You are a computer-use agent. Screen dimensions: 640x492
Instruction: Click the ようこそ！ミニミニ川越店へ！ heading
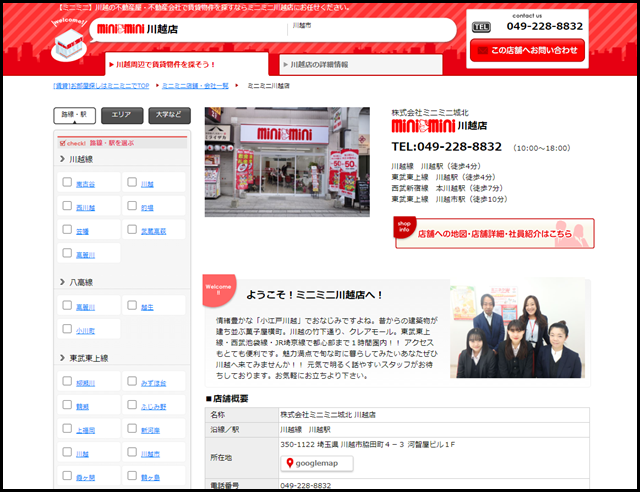click(314, 295)
